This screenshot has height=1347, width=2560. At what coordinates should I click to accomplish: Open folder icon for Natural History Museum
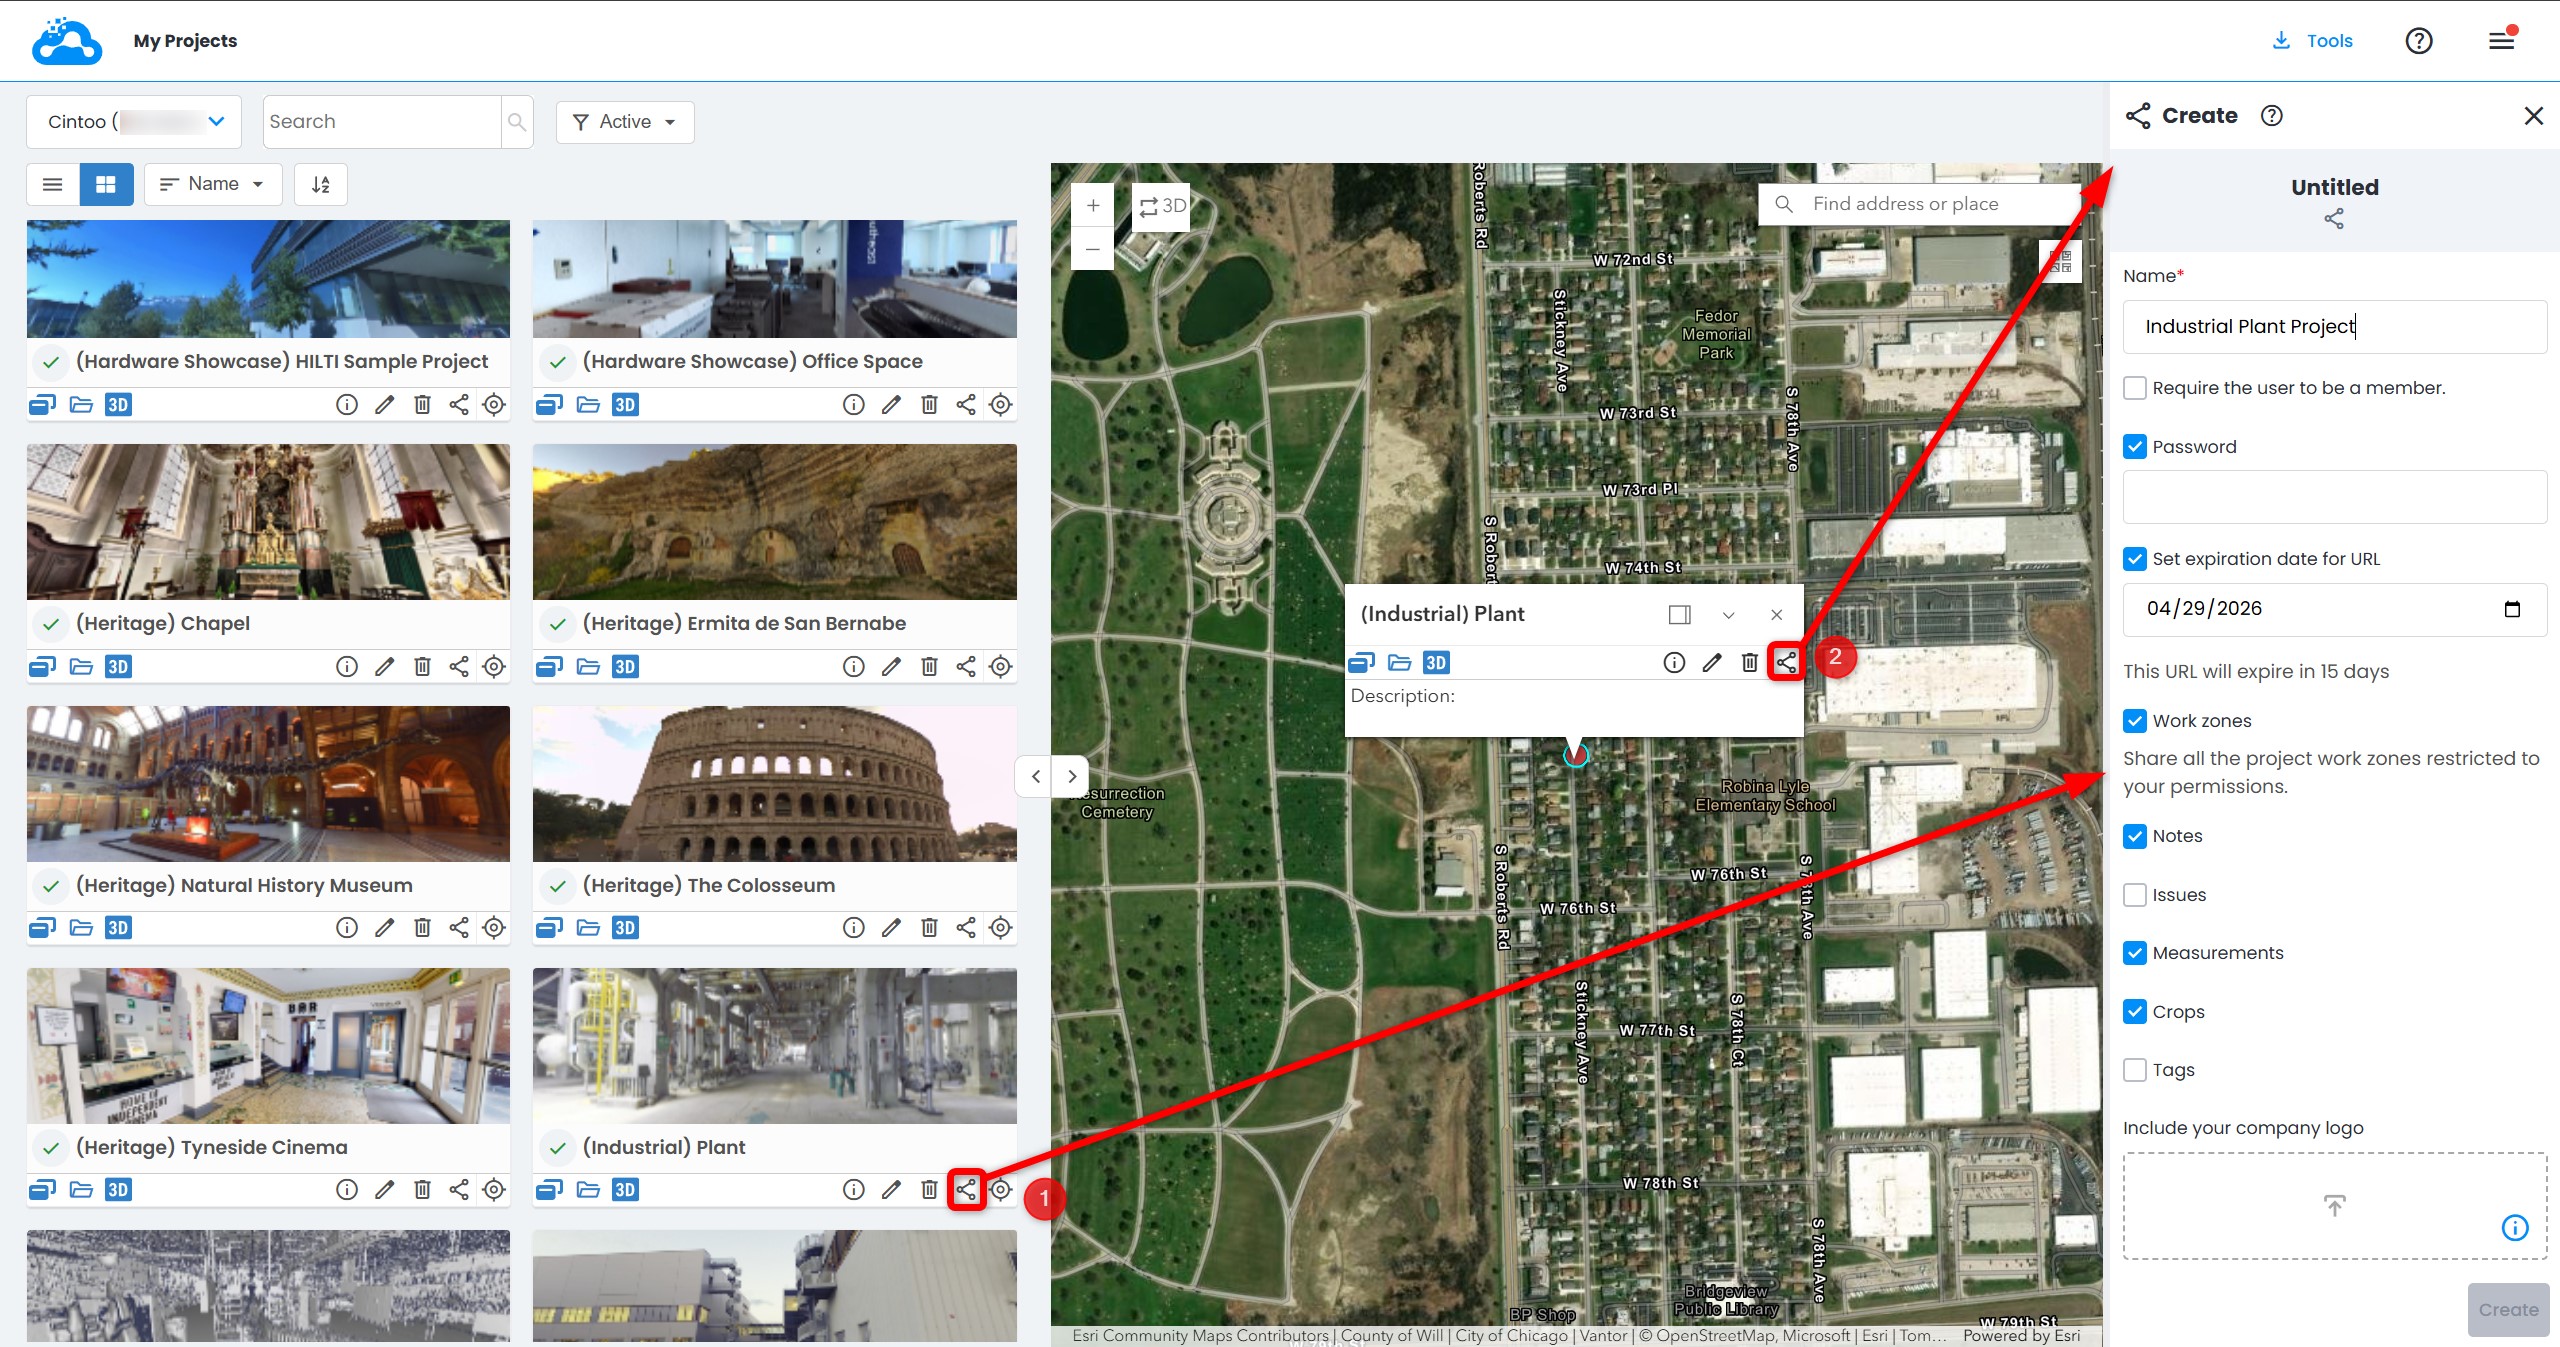coord(81,927)
